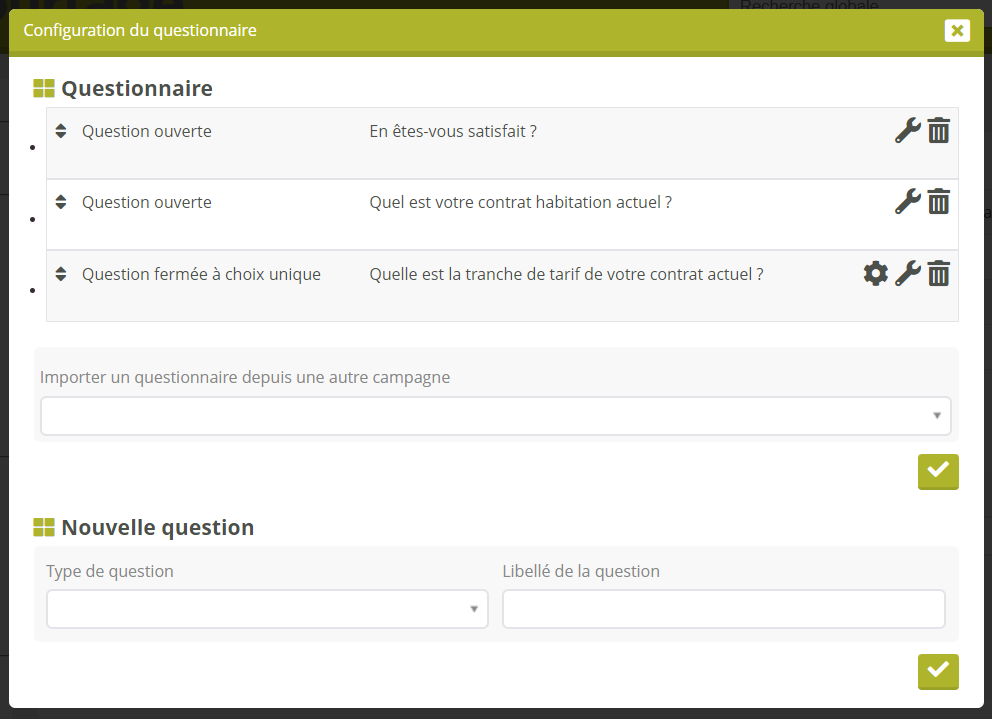Click the grid icon beside 'Nouvelle question' heading

(x=44, y=527)
